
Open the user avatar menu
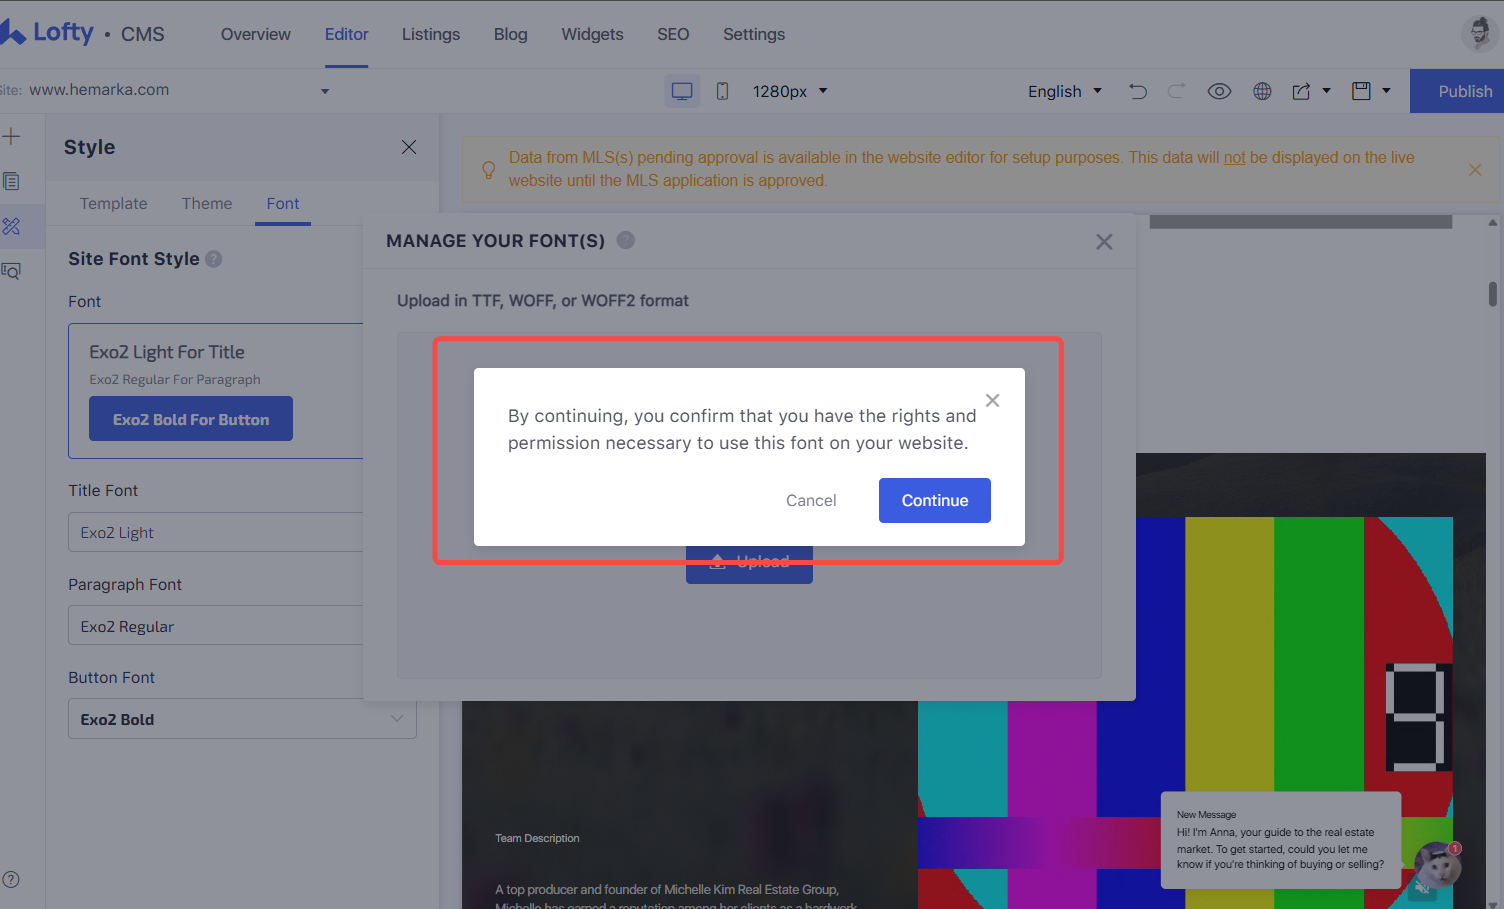(1479, 33)
